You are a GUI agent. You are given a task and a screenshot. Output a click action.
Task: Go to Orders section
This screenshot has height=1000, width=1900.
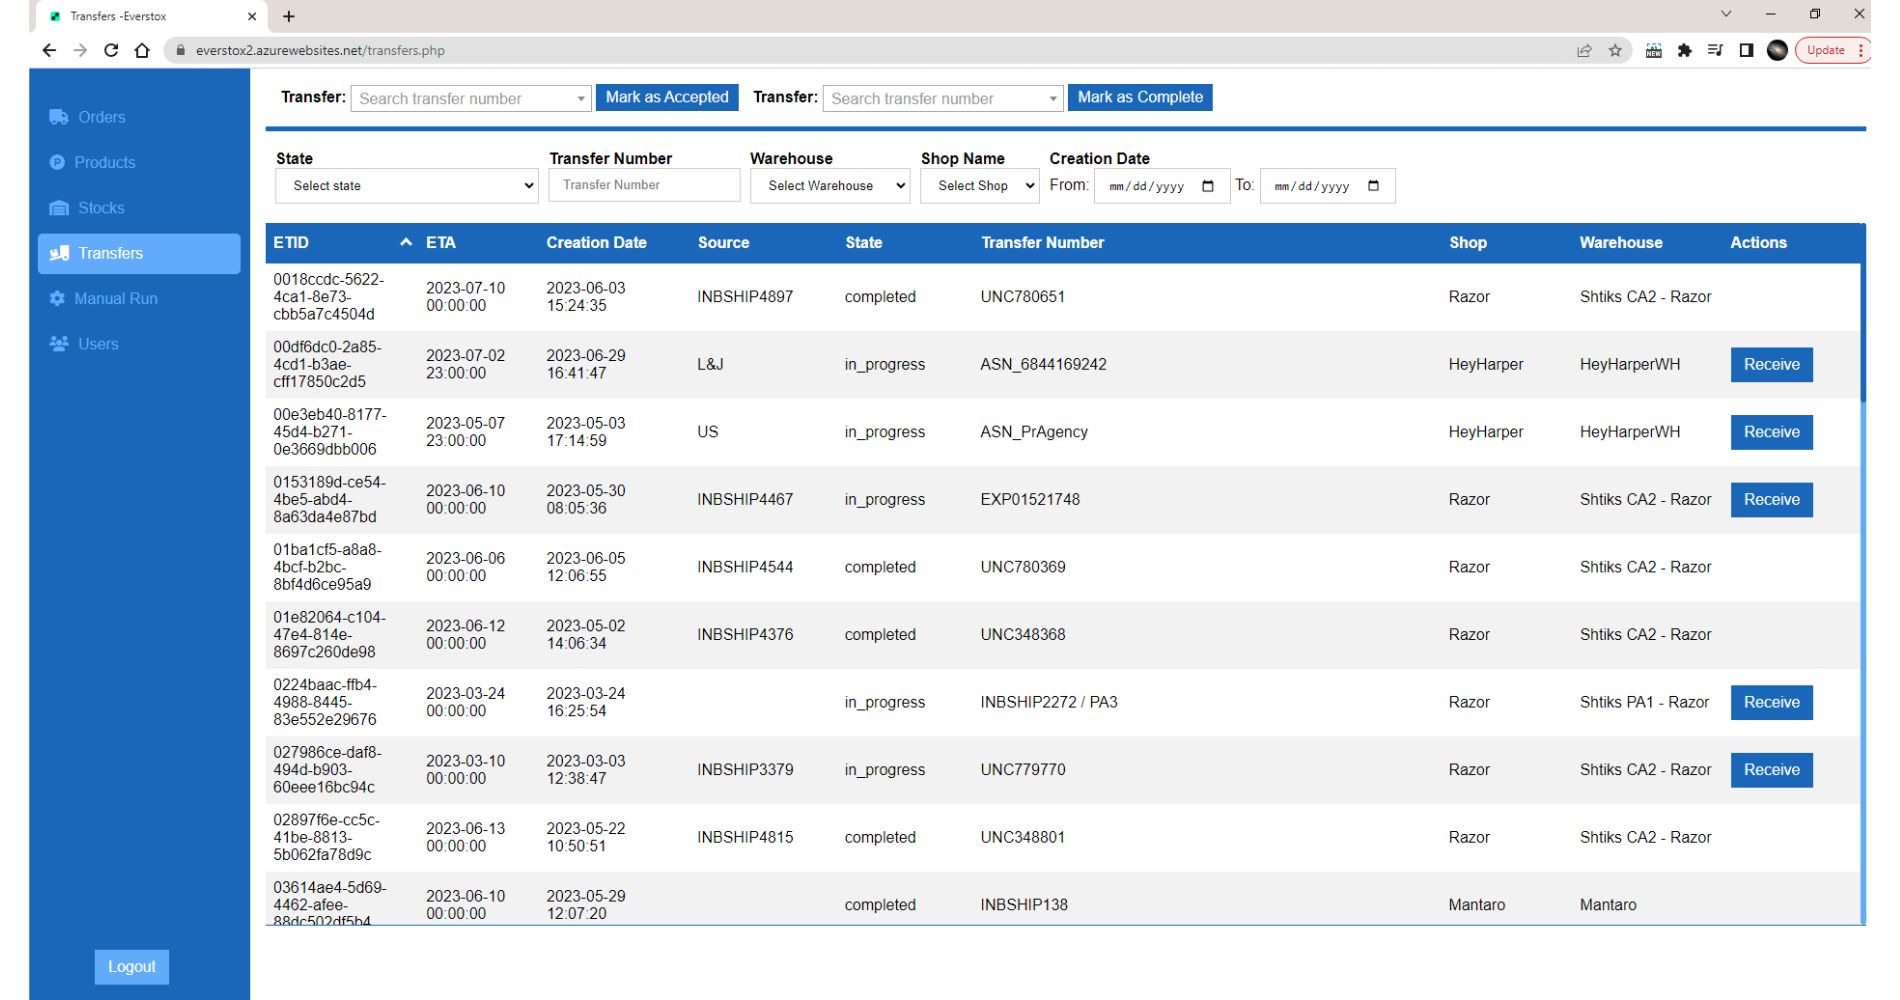click(x=101, y=117)
